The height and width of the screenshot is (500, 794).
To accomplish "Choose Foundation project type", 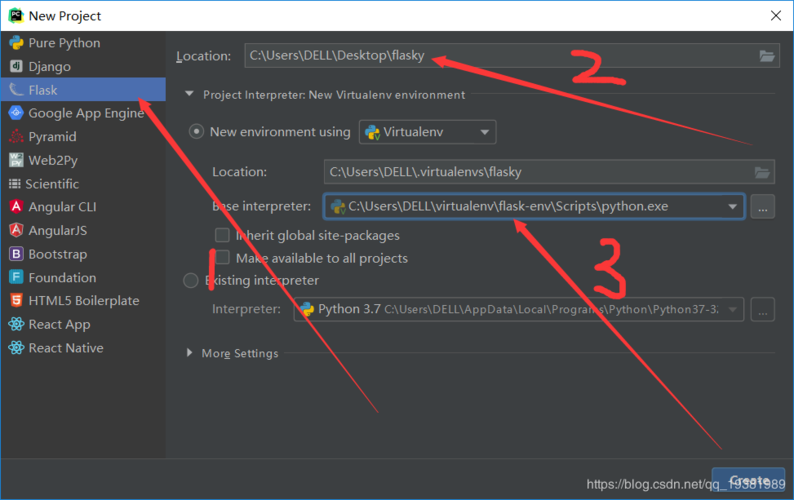I will click(x=83, y=277).
